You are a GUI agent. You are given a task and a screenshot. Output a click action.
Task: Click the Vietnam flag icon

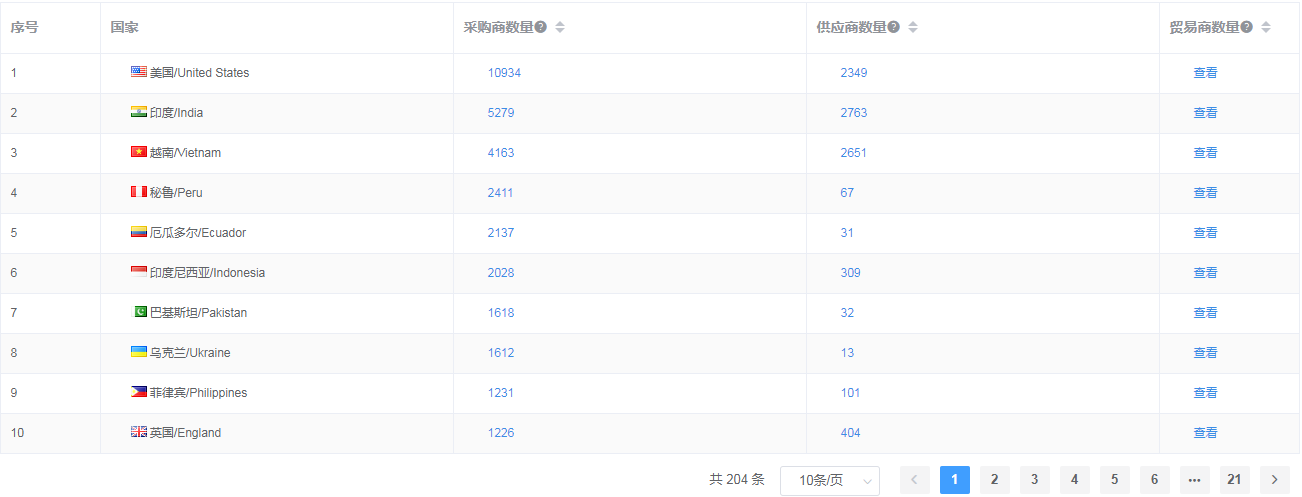pos(139,152)
